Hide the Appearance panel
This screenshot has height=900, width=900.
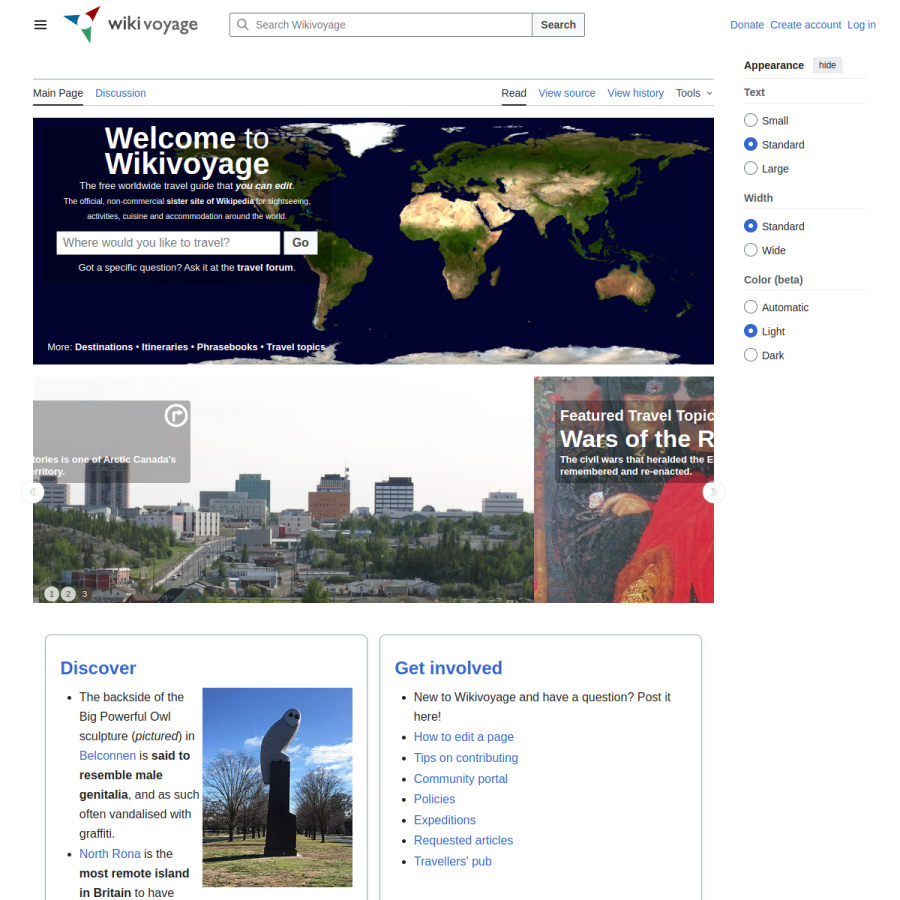(827, 65)
